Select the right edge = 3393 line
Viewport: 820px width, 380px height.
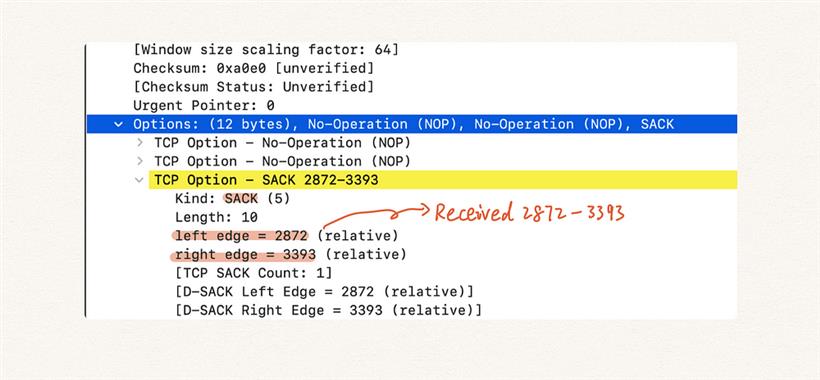290,255
